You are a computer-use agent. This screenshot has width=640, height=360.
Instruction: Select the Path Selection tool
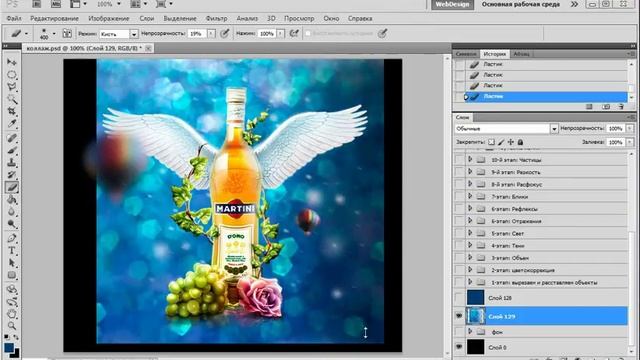pos(11,263)
